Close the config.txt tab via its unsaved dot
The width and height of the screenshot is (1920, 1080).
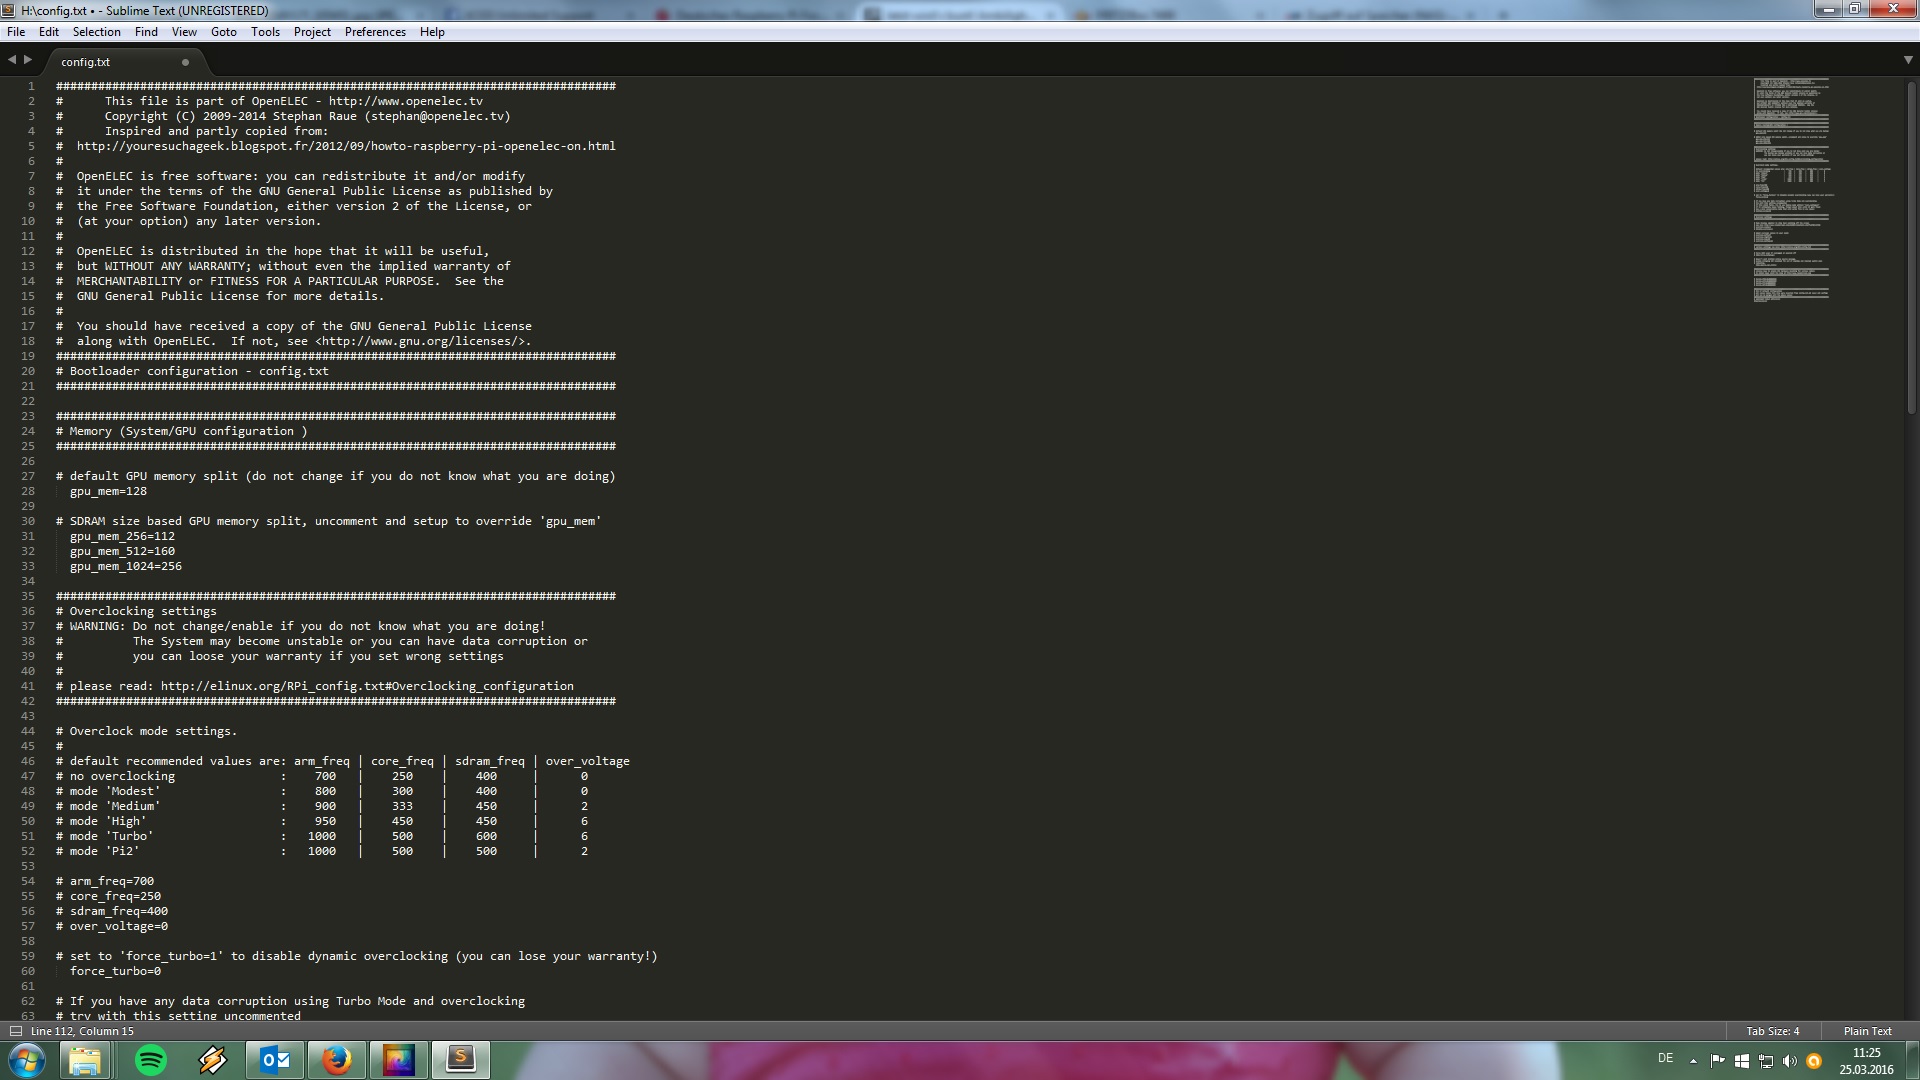[x=185, y=62]
